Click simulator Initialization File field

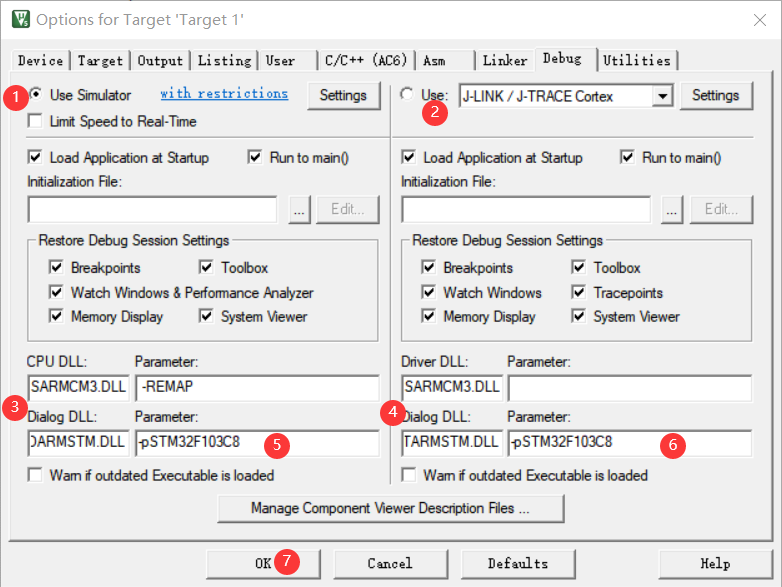[153, 209]
